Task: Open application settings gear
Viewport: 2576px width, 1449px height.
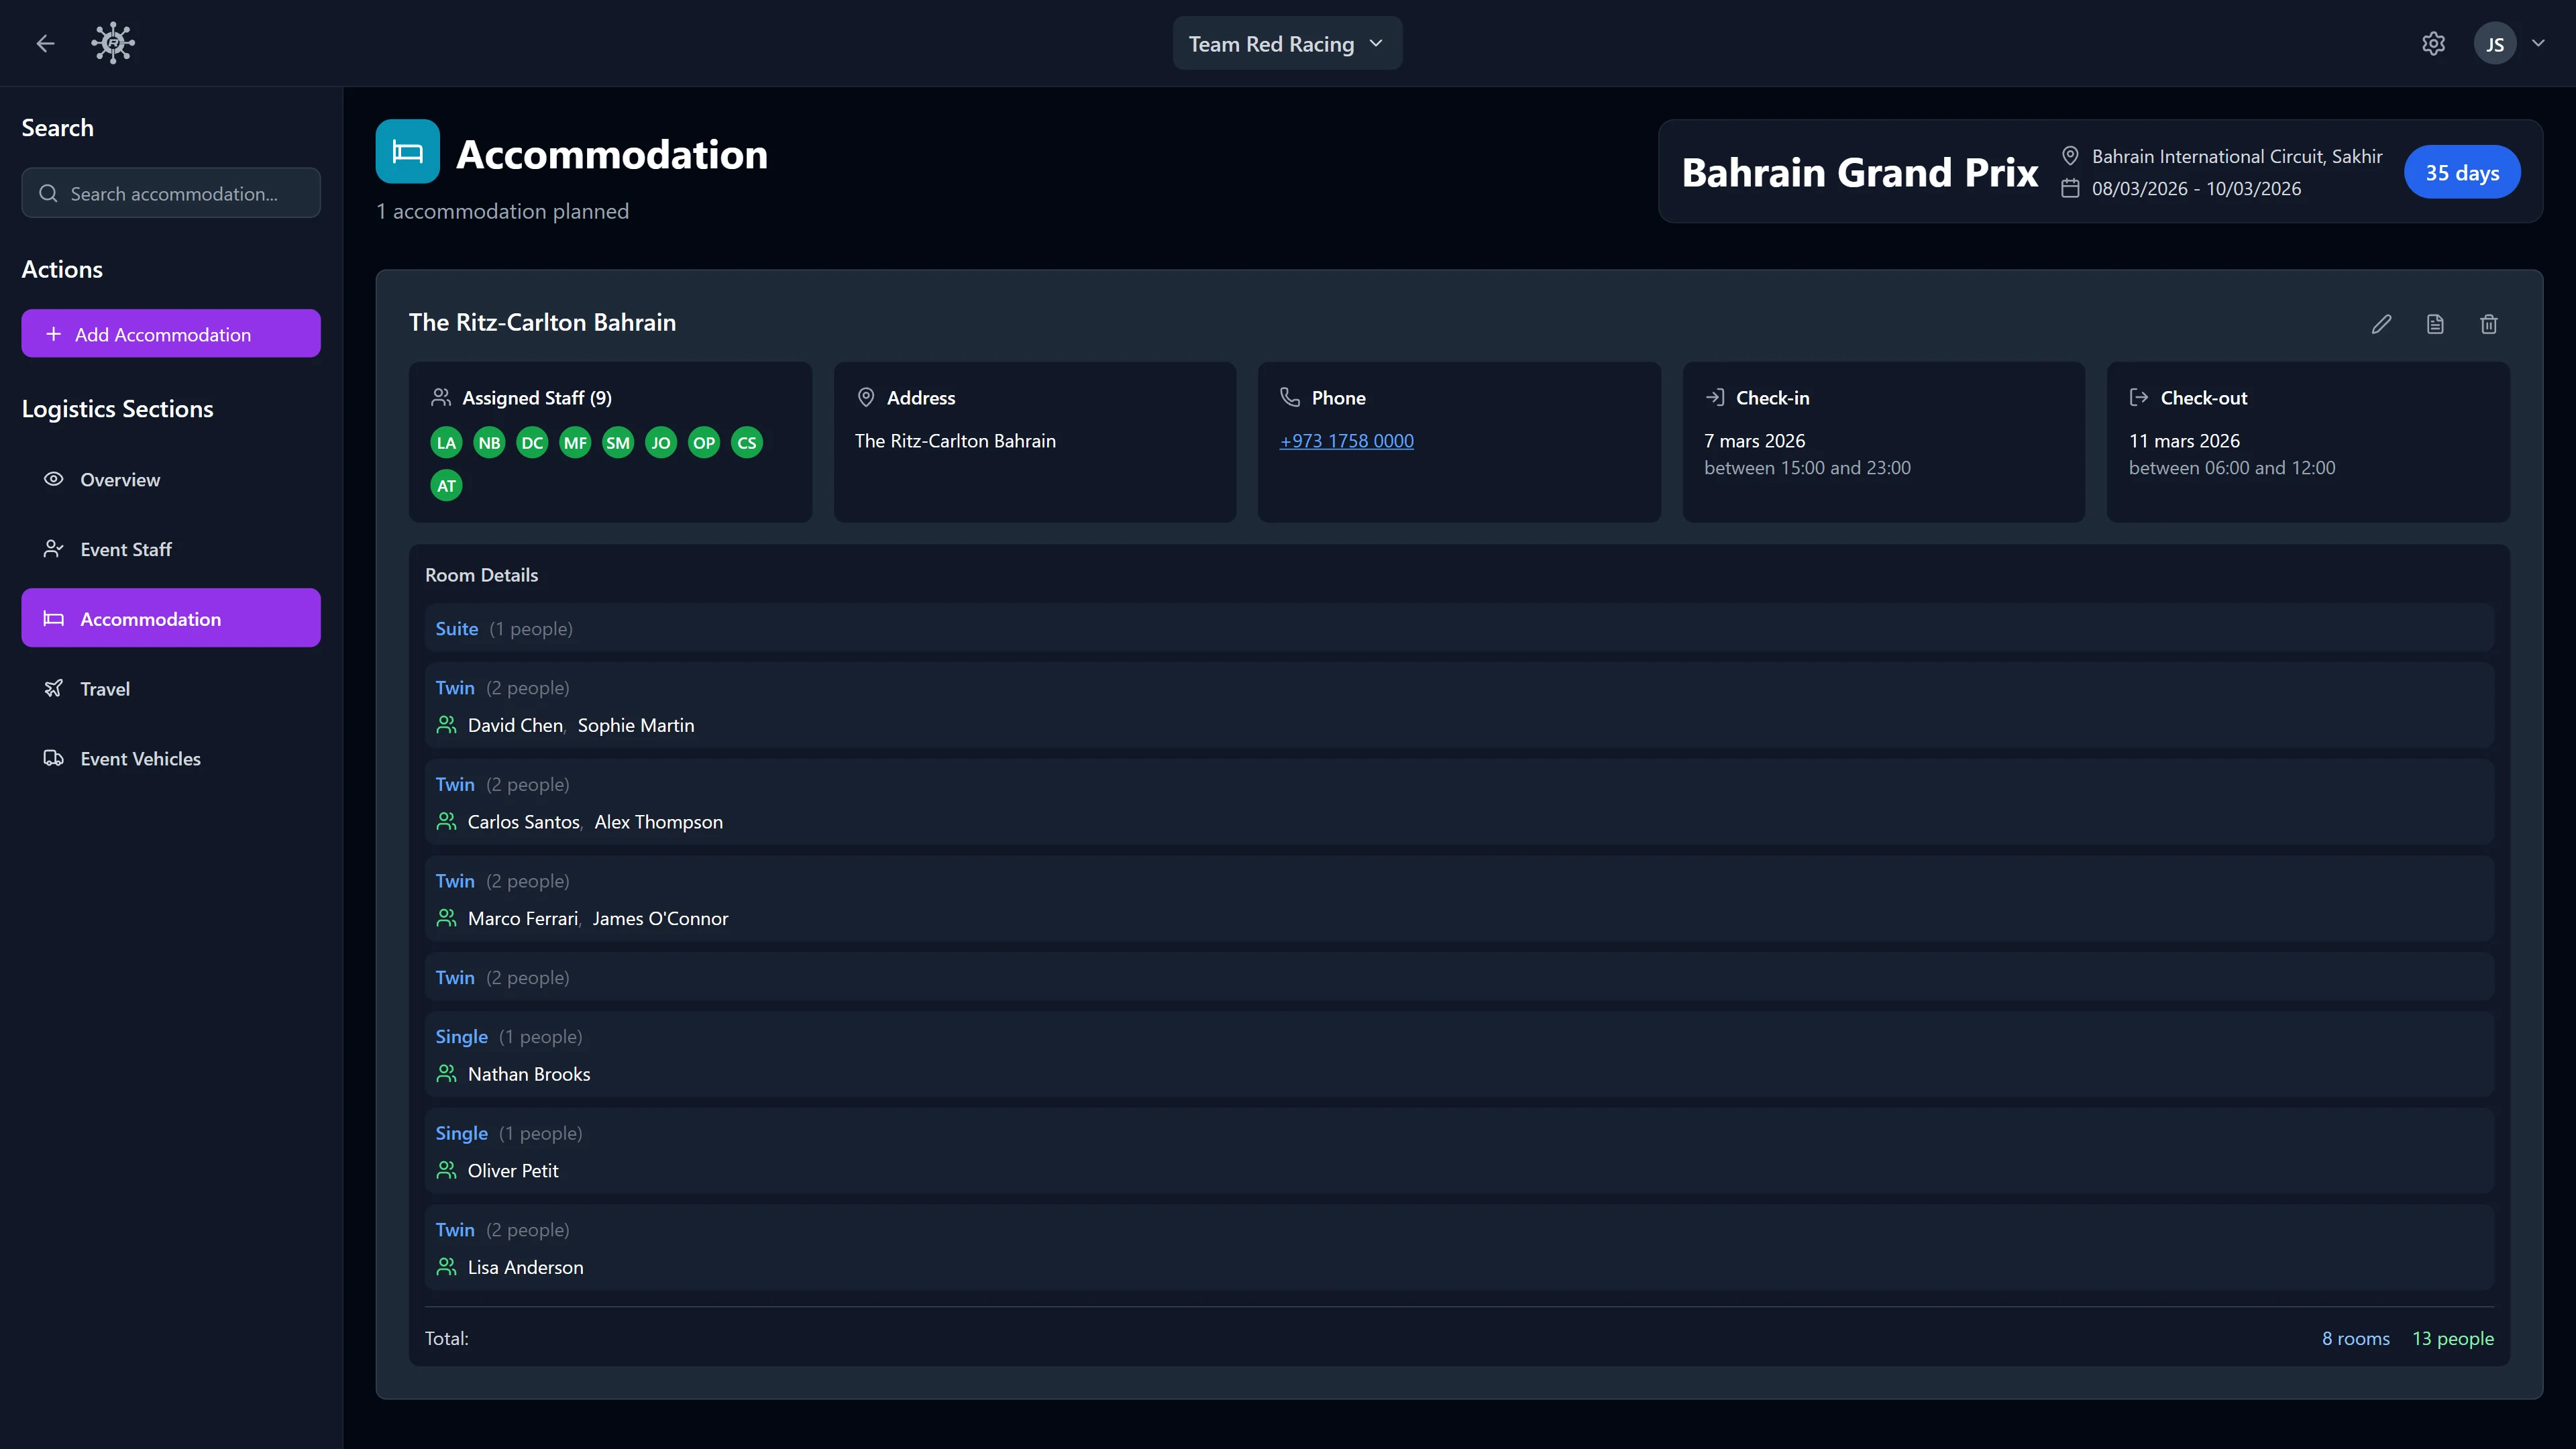Action: (2433, 43)
